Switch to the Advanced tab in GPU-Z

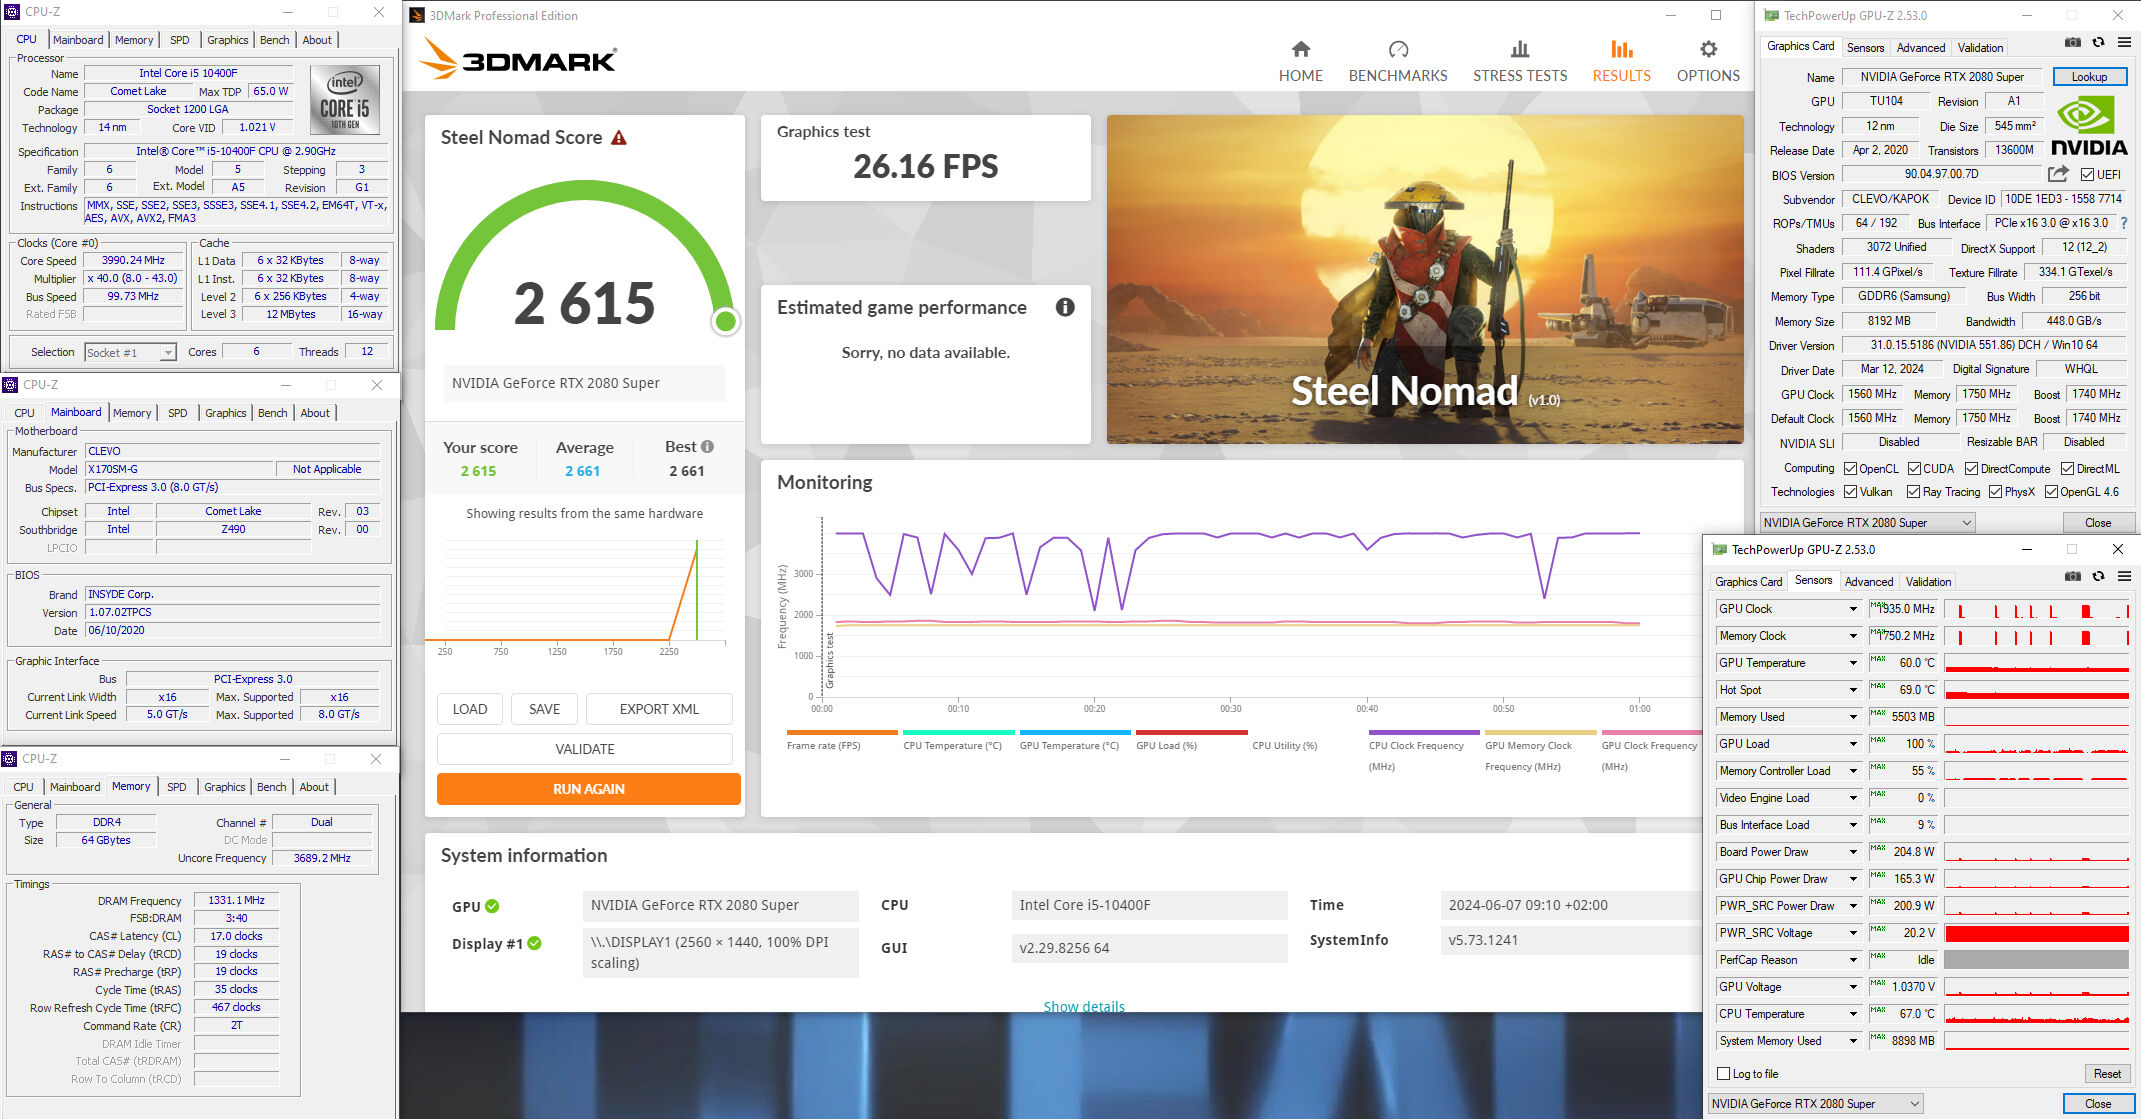pos(1920,48)
